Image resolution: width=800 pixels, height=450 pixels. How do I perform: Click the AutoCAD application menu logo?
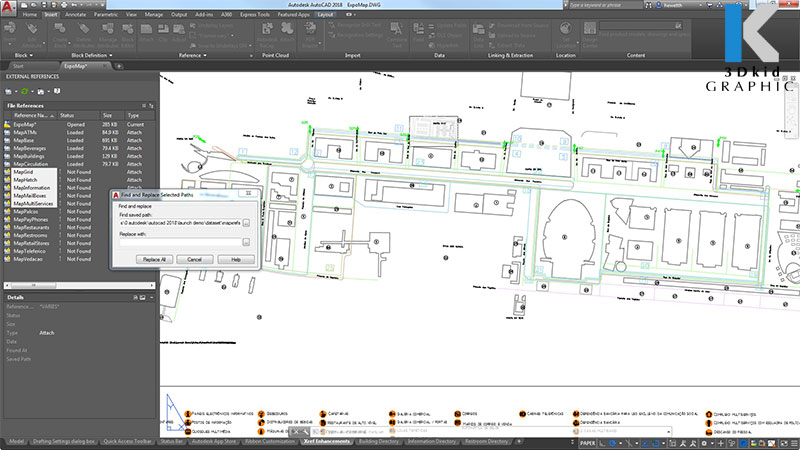tap(8, 8)
